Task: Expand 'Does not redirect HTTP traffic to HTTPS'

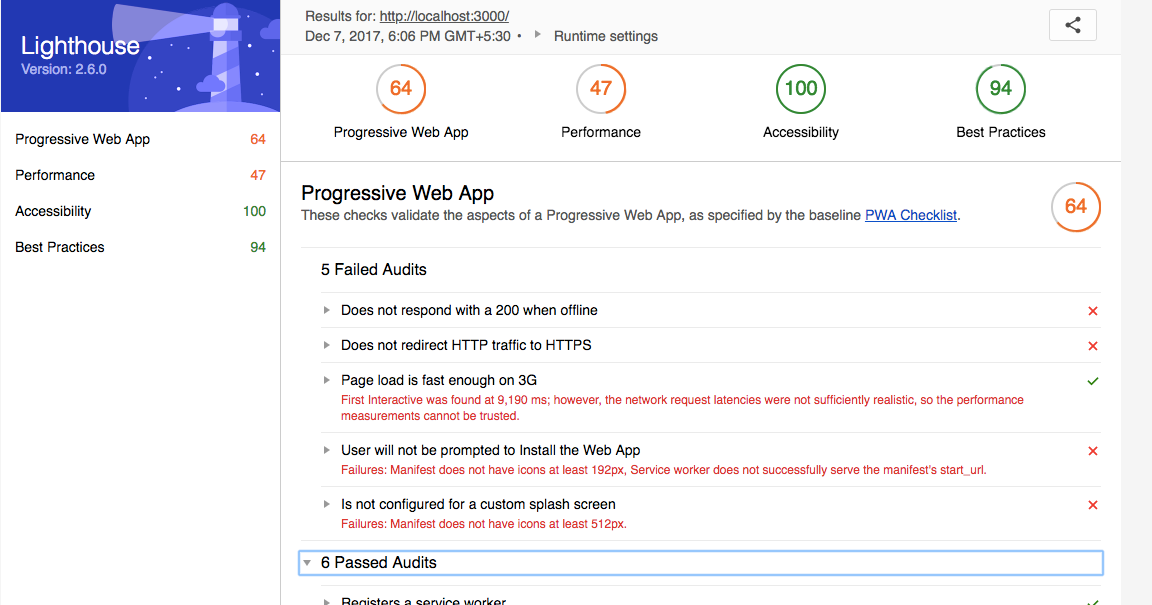Action: click(326, 345)
